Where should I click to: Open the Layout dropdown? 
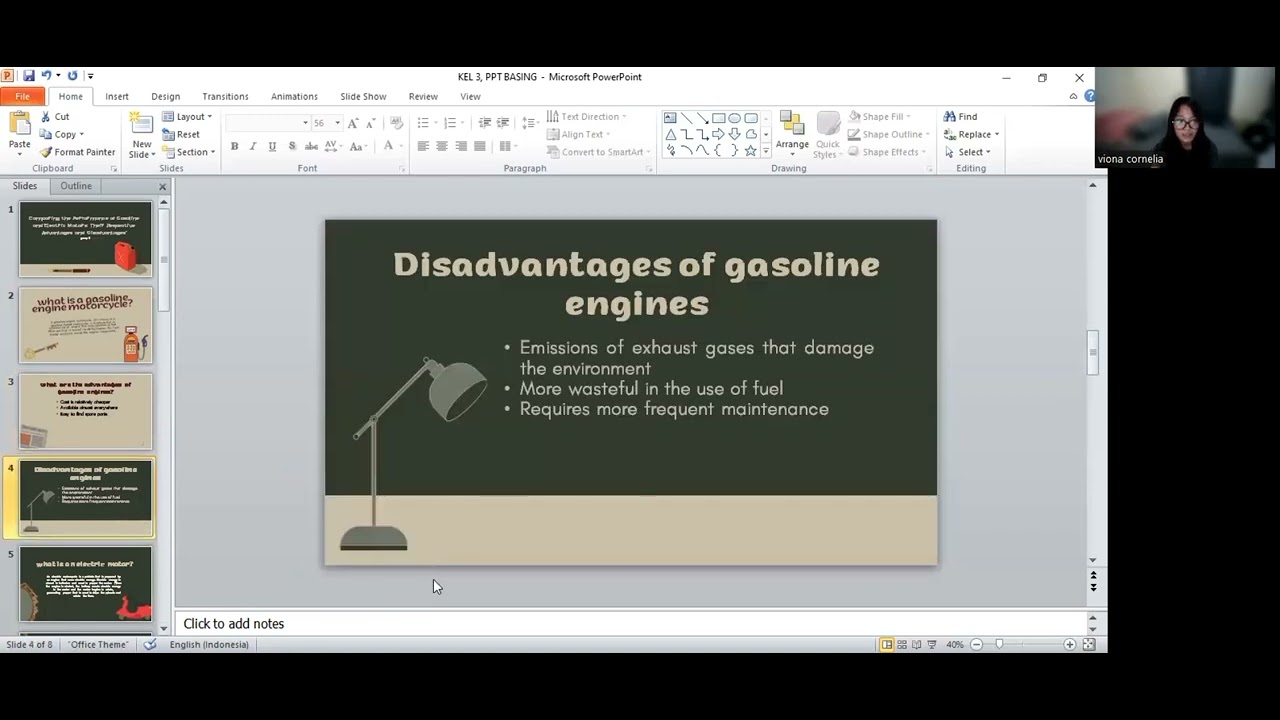[x=188, y=117]
